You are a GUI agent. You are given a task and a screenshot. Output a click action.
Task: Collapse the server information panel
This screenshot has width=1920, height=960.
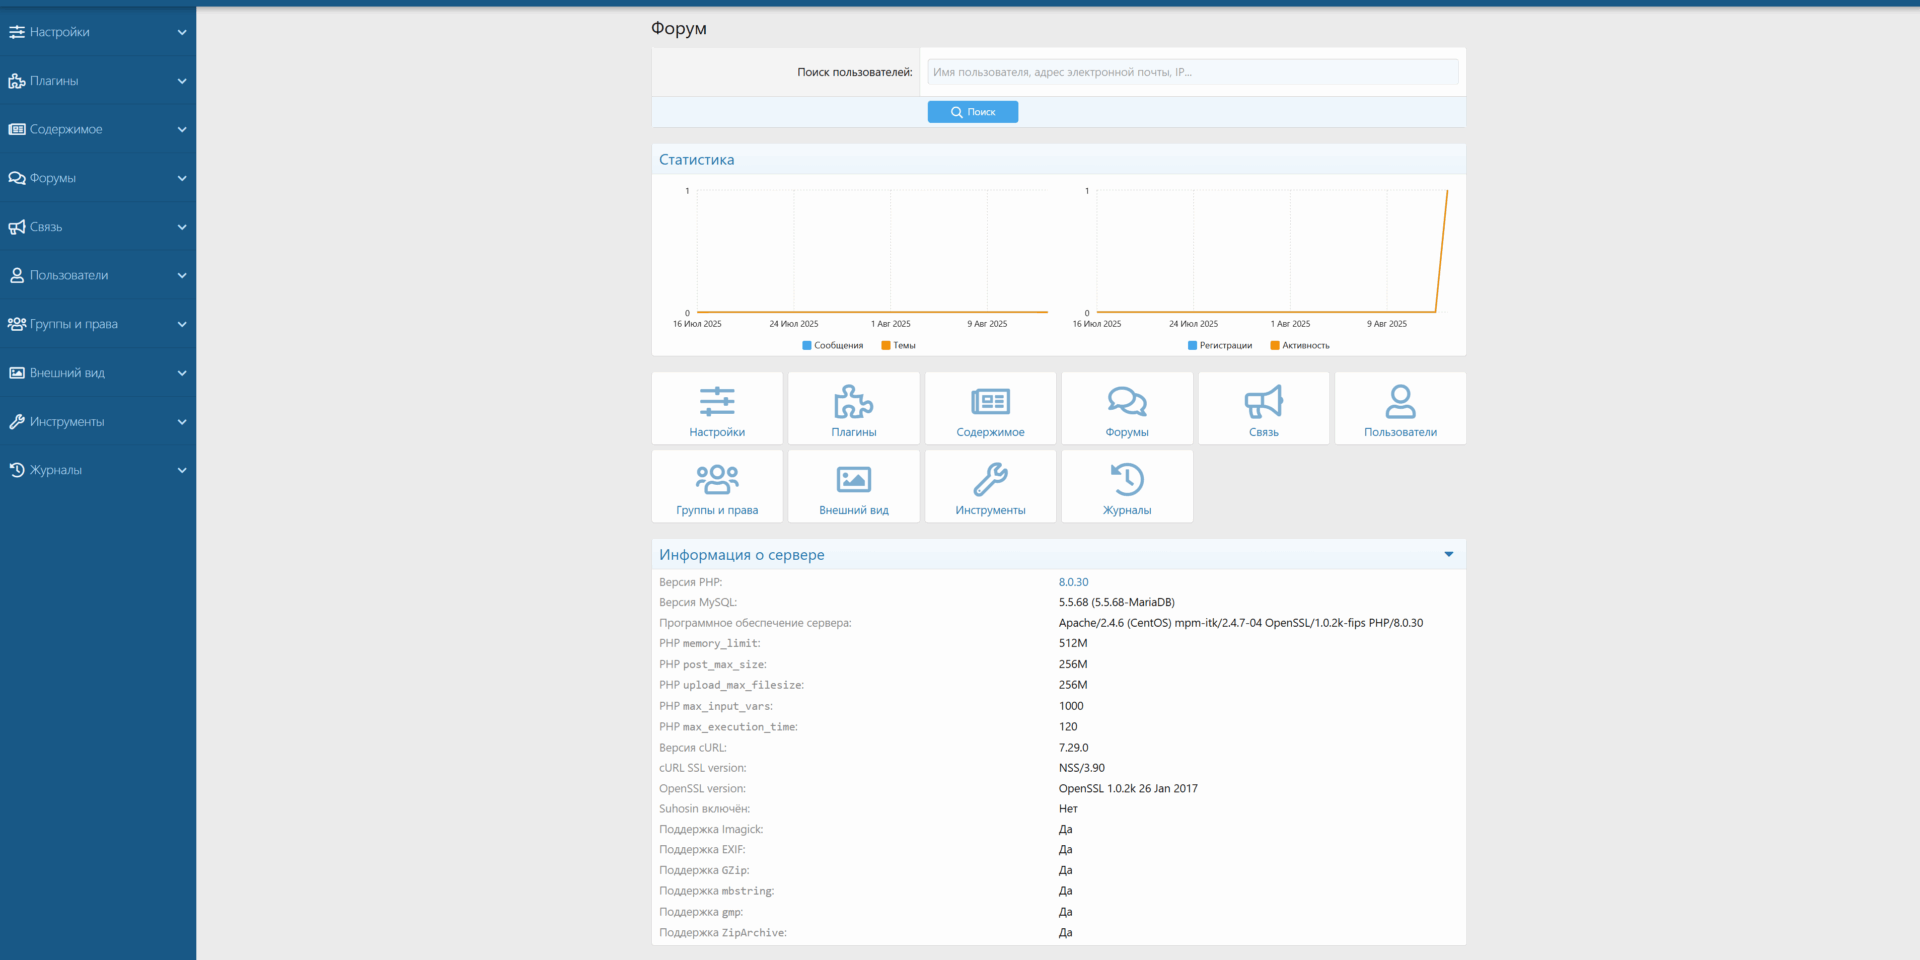coord(1448,555)
